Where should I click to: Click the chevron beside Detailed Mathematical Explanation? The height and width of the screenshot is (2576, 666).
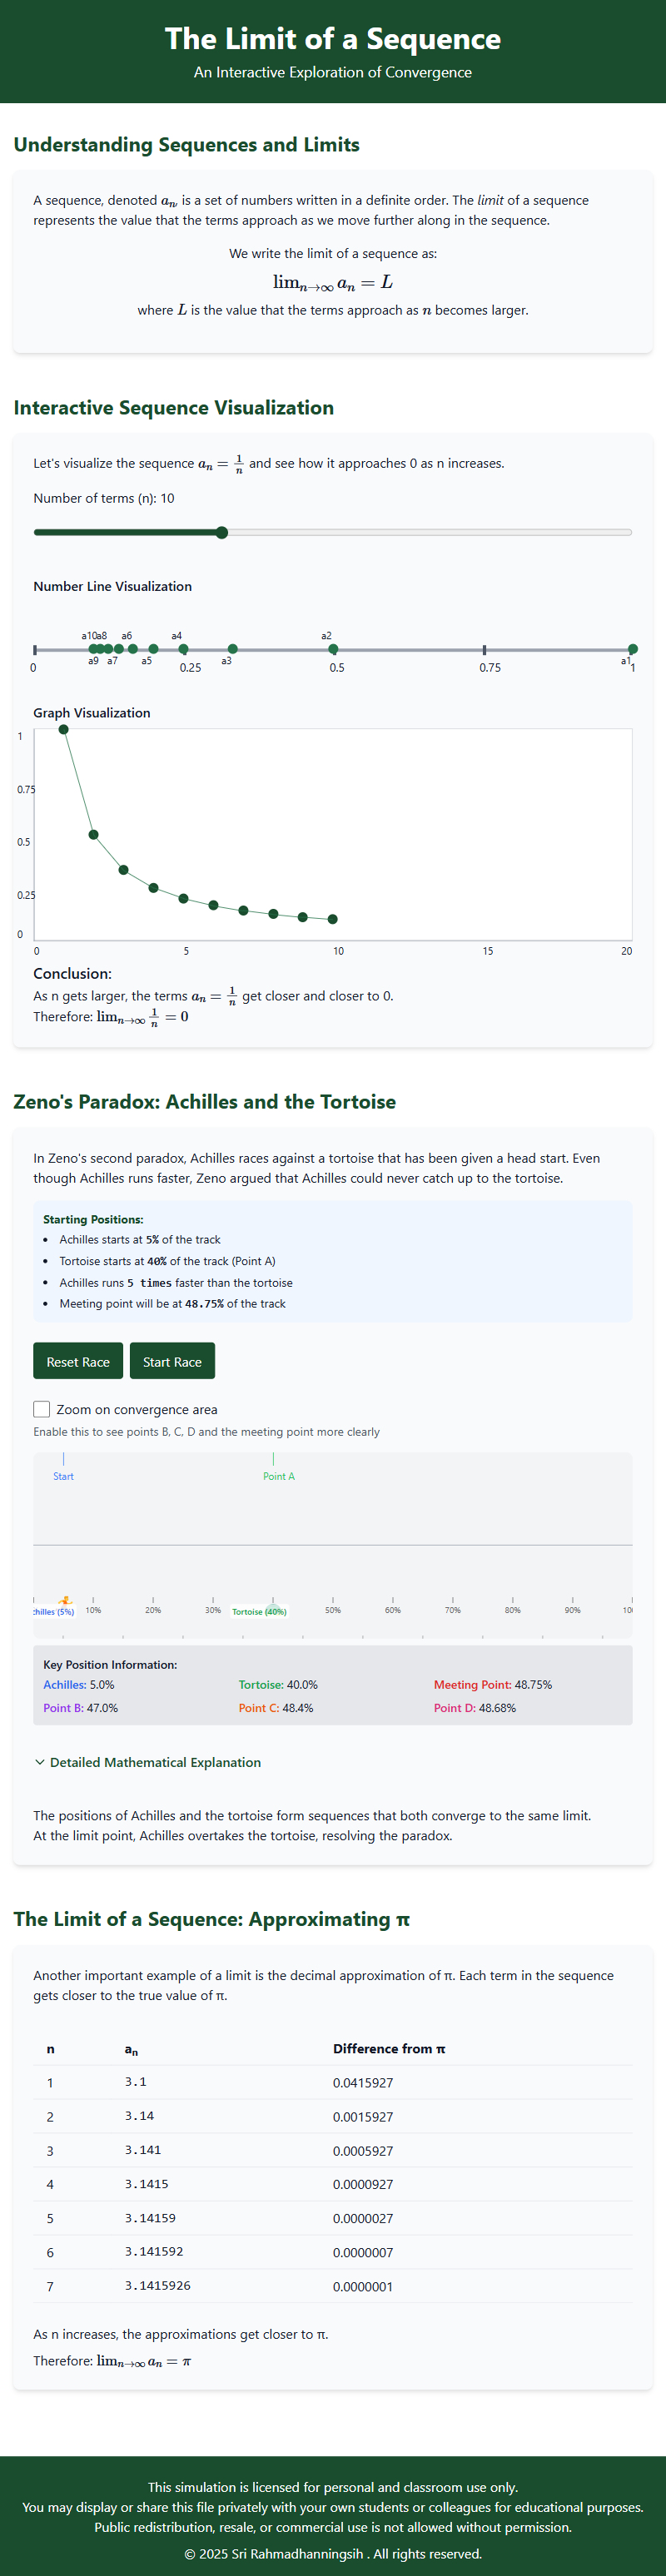click(40, 1762)
